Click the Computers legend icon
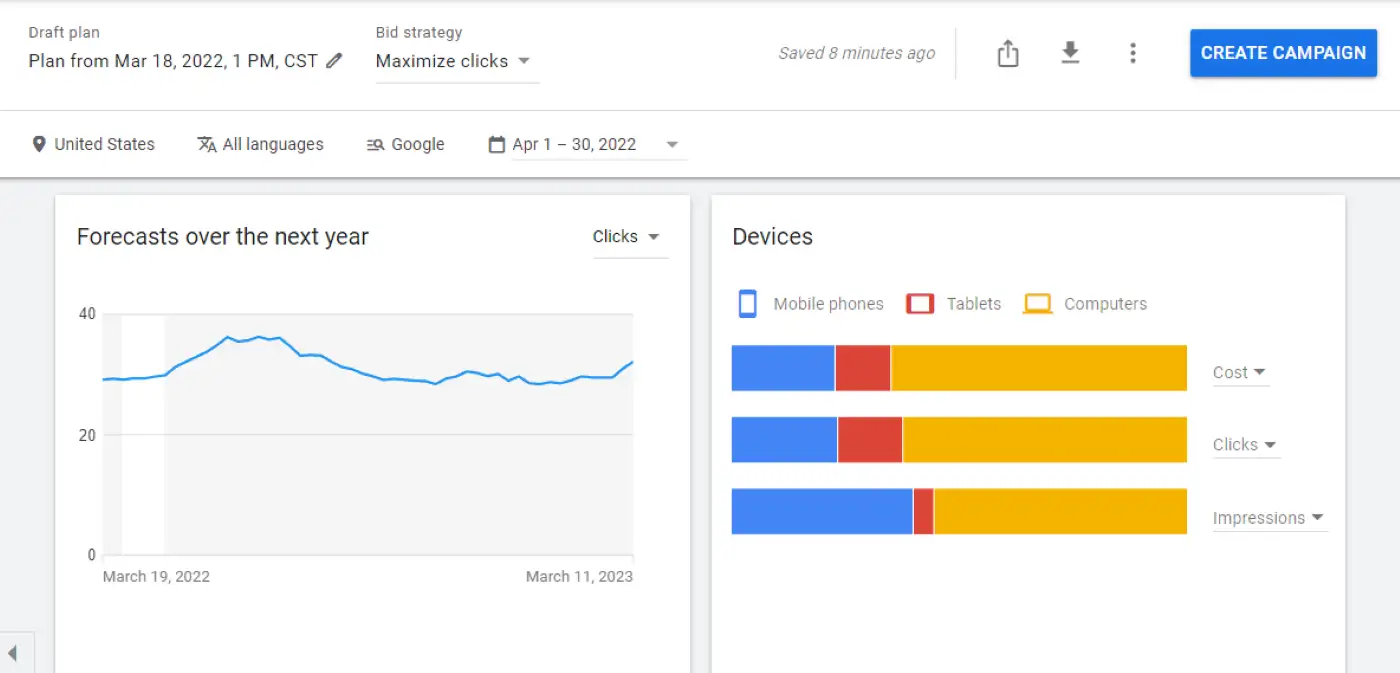1400x673 pixels. coord(1038,304)
